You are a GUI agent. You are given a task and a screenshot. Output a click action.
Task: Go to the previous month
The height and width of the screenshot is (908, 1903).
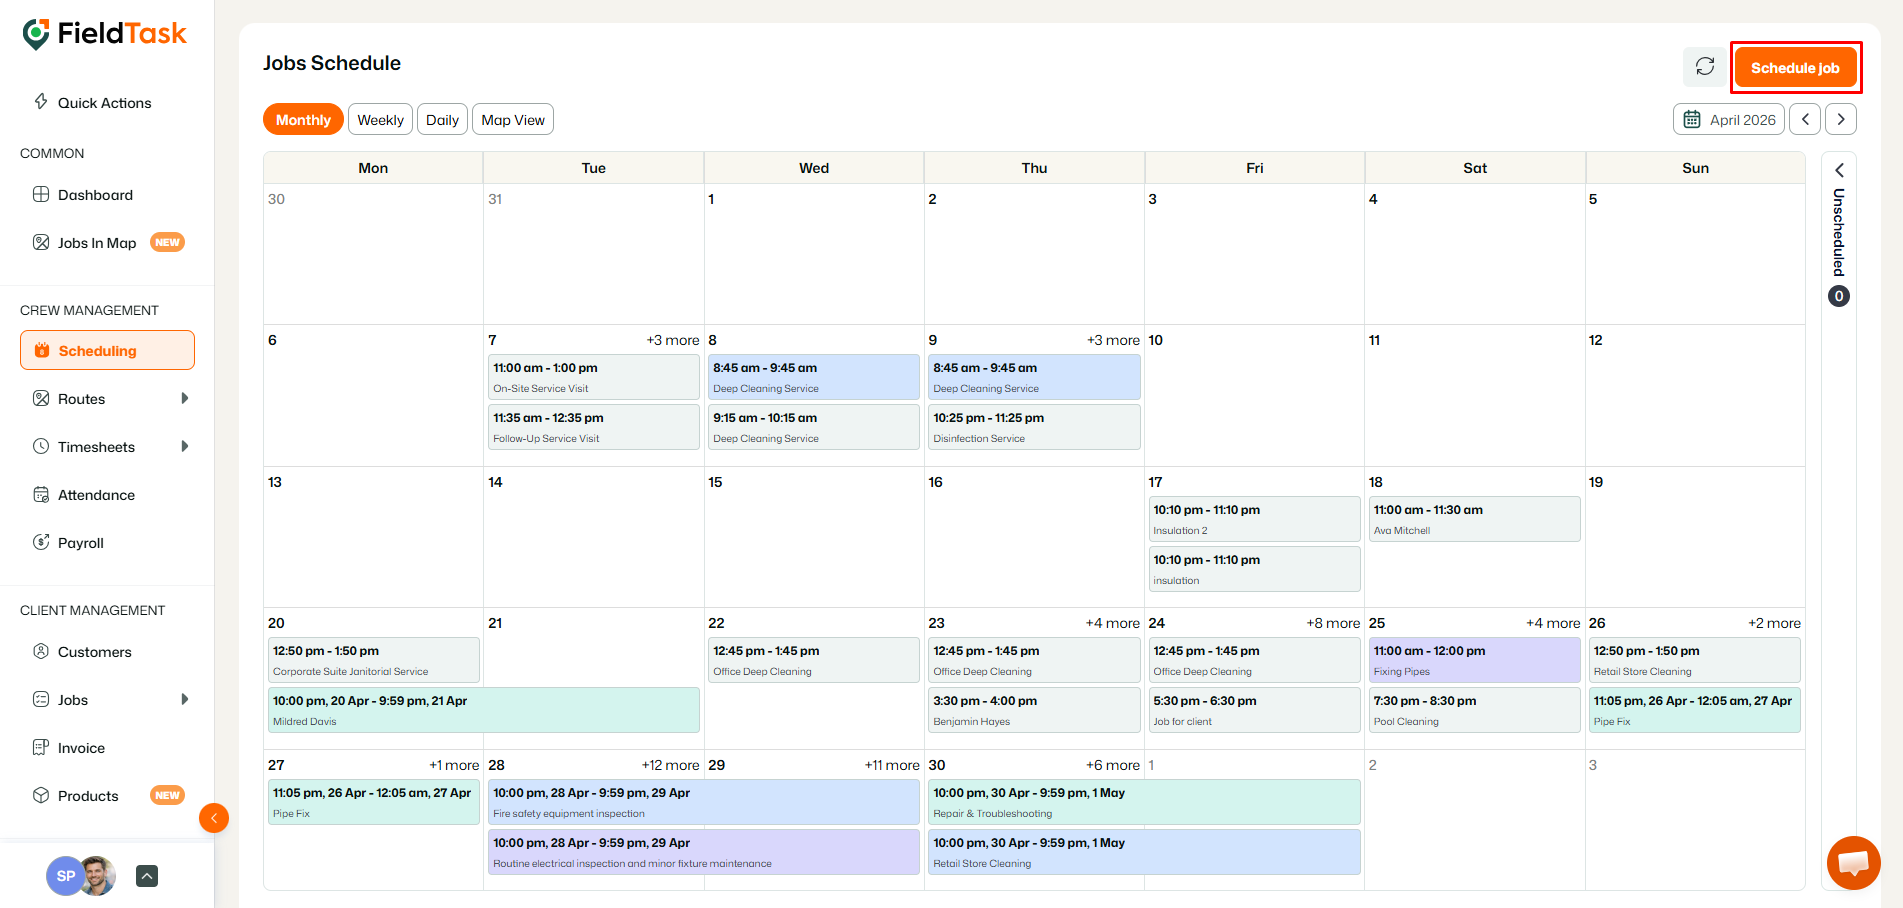[x=1805, y=120]
